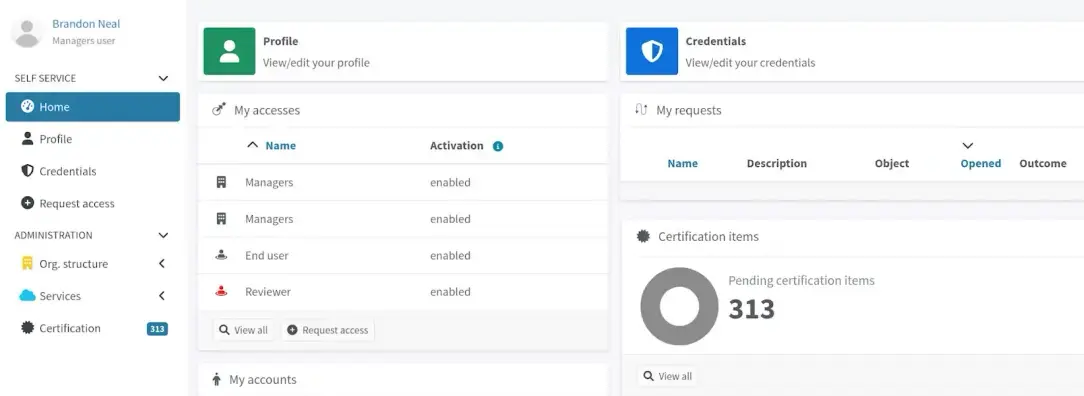The image size is (1084, 396).
Task: Click the second Managers building icon
Action: point(221,218)
